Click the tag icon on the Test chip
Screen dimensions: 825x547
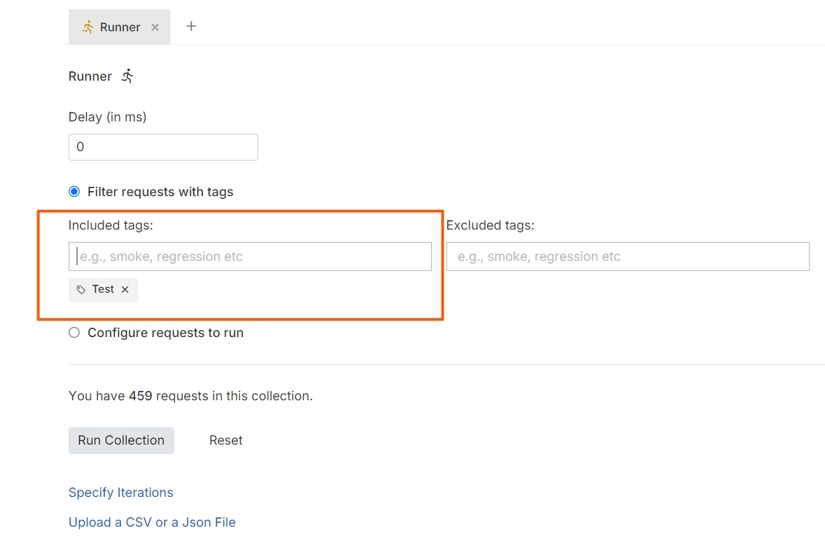81,290
